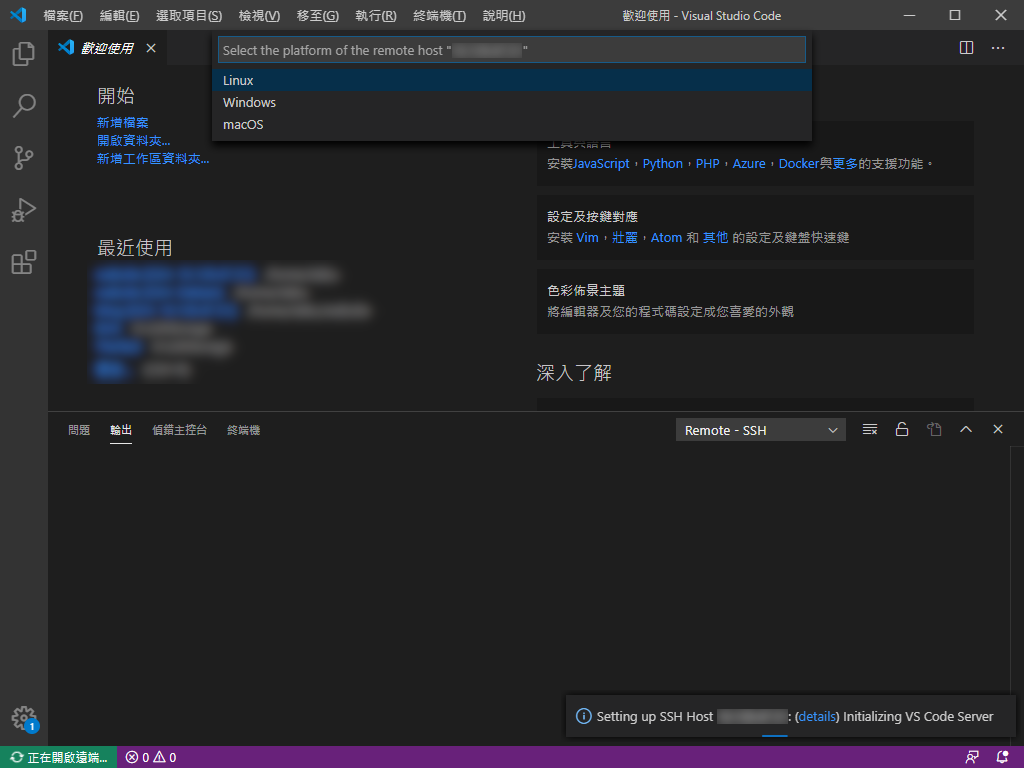Open the Explorer view in activity bar

[24, 54]
